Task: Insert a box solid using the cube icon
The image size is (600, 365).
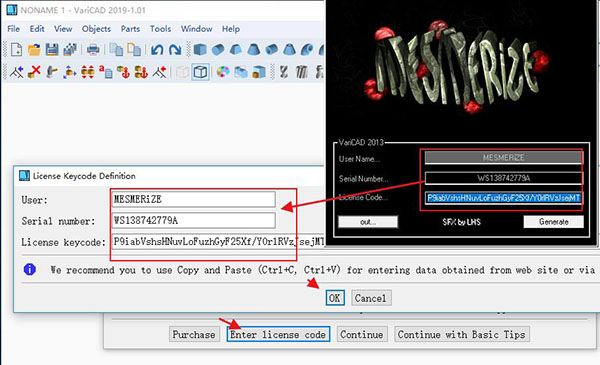Action: coord(200,50)
